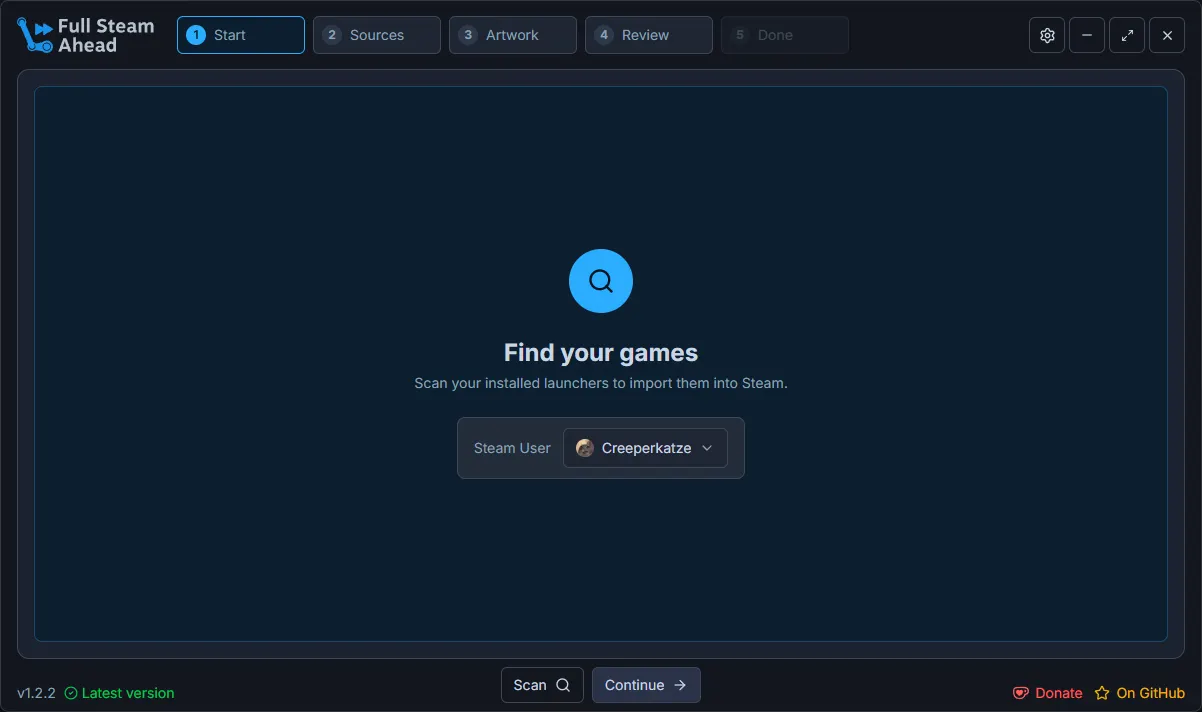The width and height of the screenshot is (1202, 712).
Task: Open the Review step
Action: click(x=649, y=35)
